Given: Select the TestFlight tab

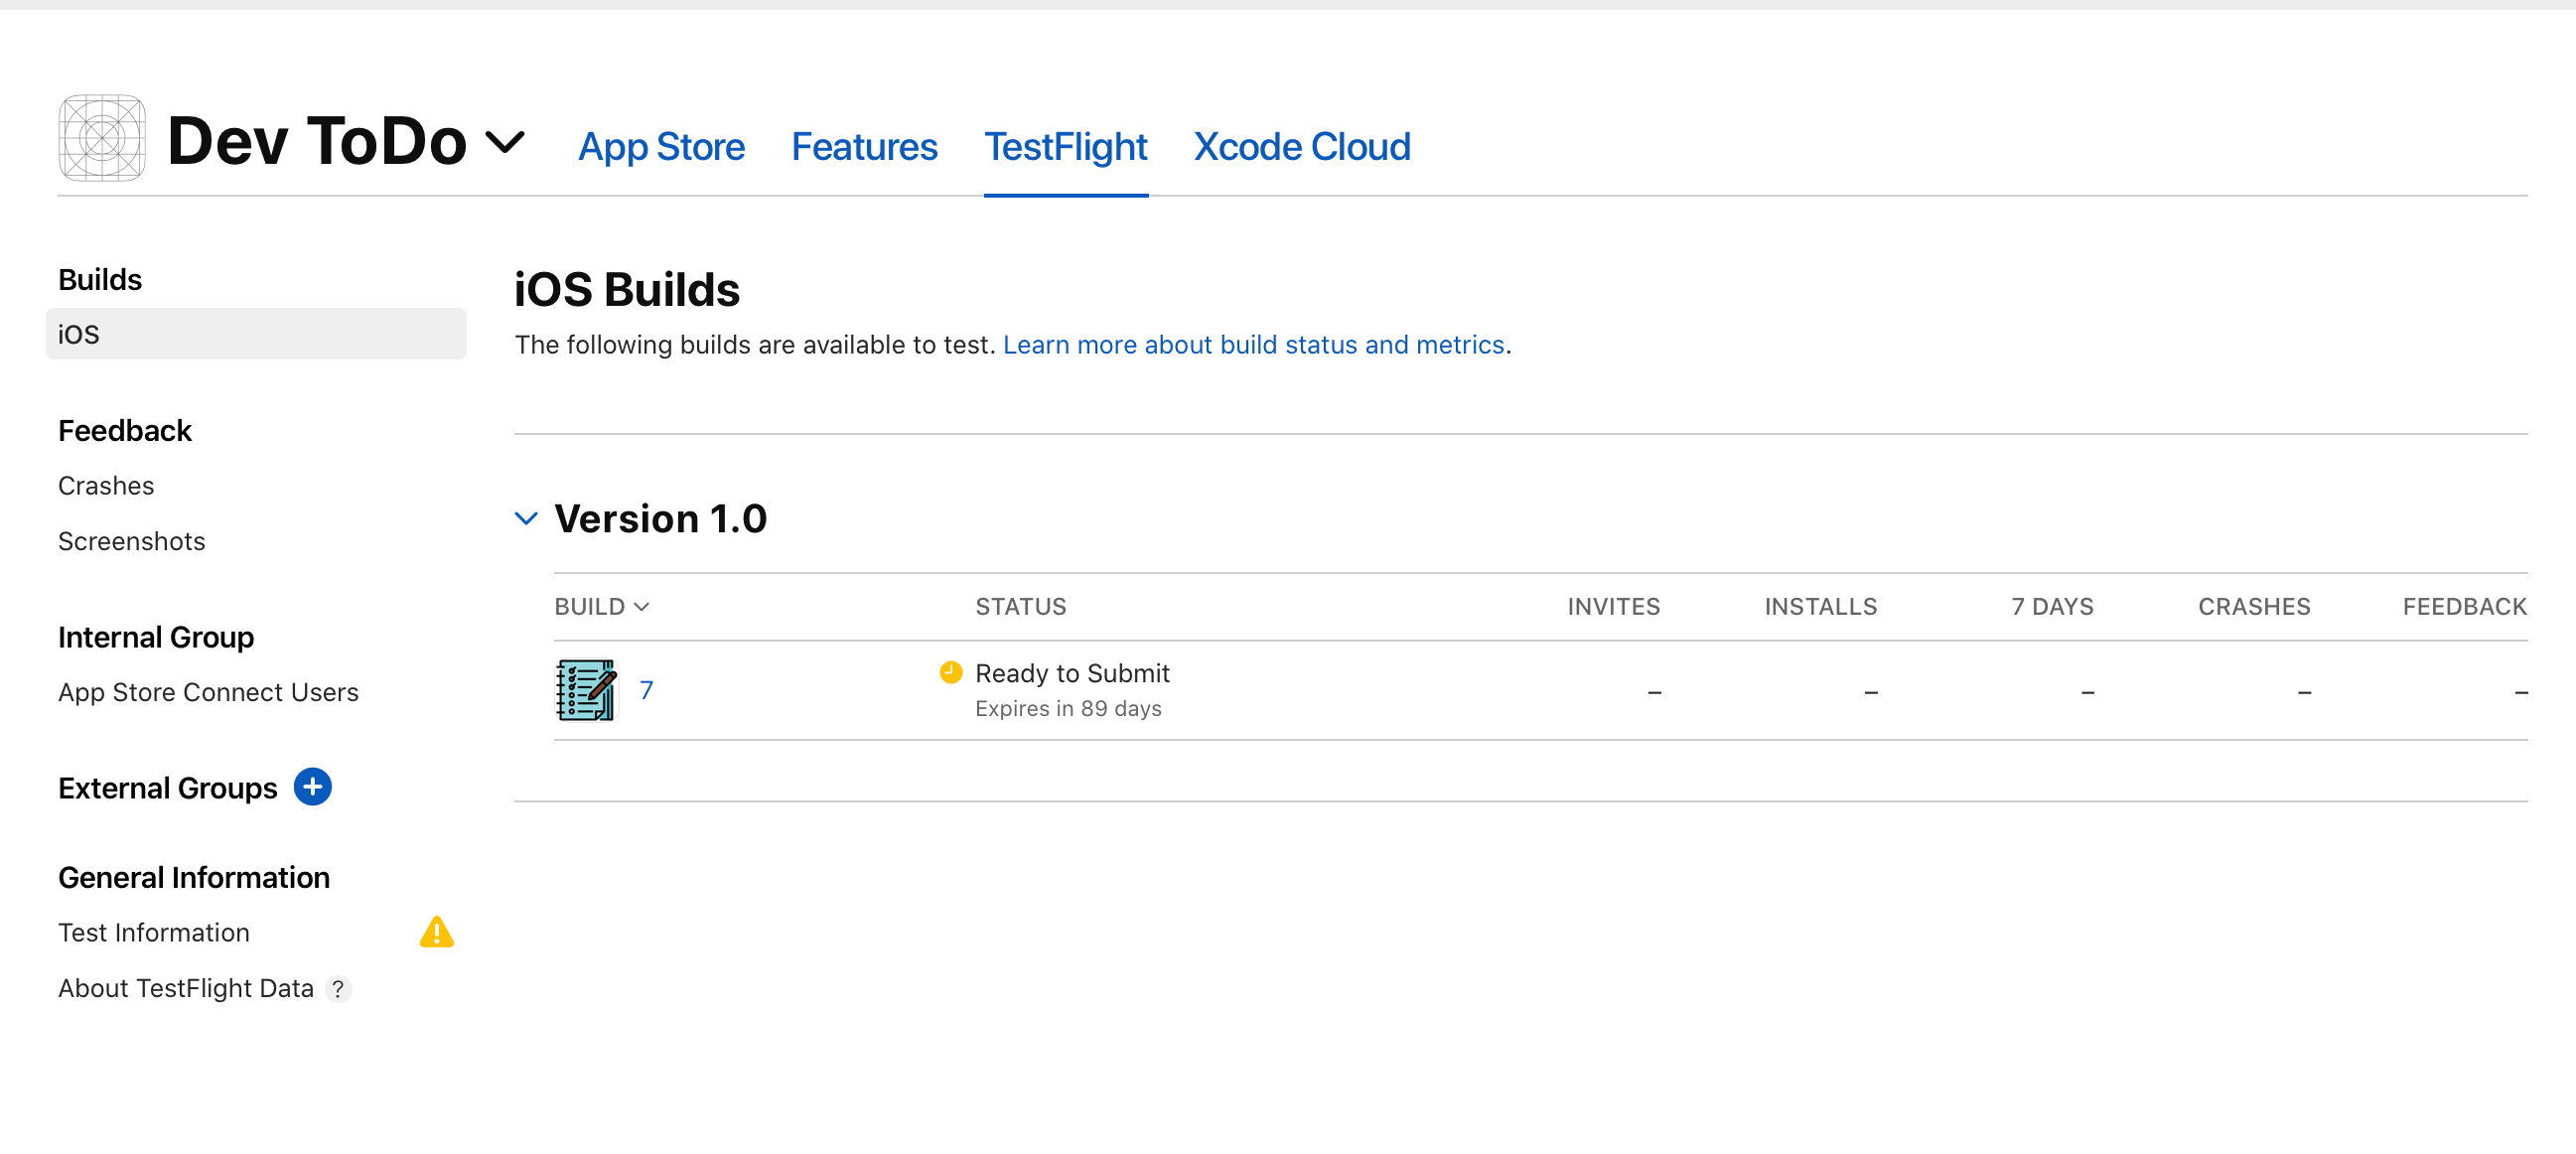Looking at the screenshot, I should [x=1065, y=147].
